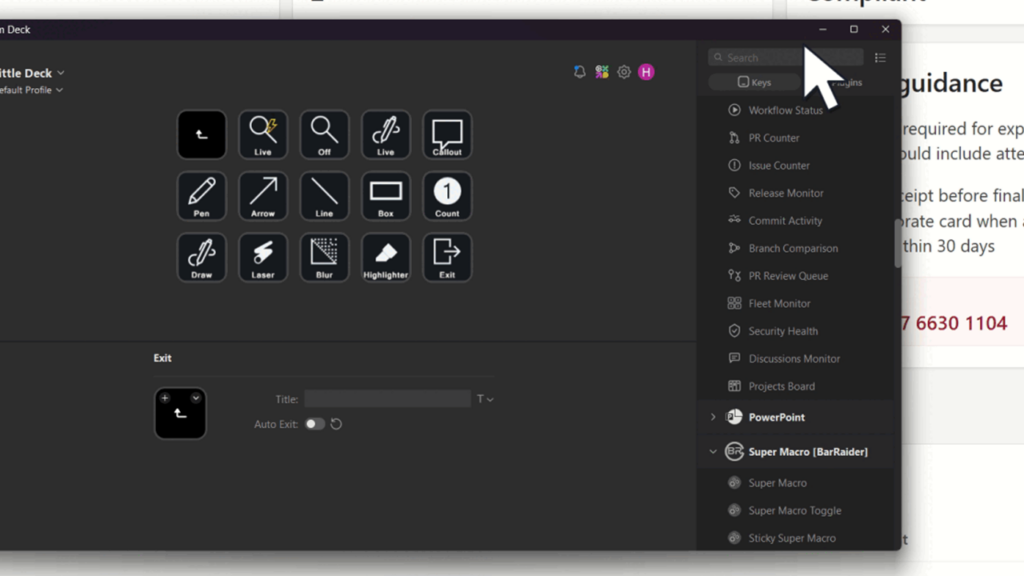Select the back arrow key on deck
Screen dimensions: 1024x576
pos(201,135)
